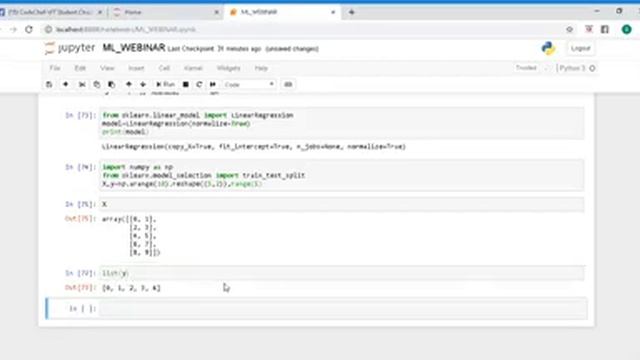The height and width of the screenshot is (360, 640).
Task: Open a new browser tab
Action: 351,12
